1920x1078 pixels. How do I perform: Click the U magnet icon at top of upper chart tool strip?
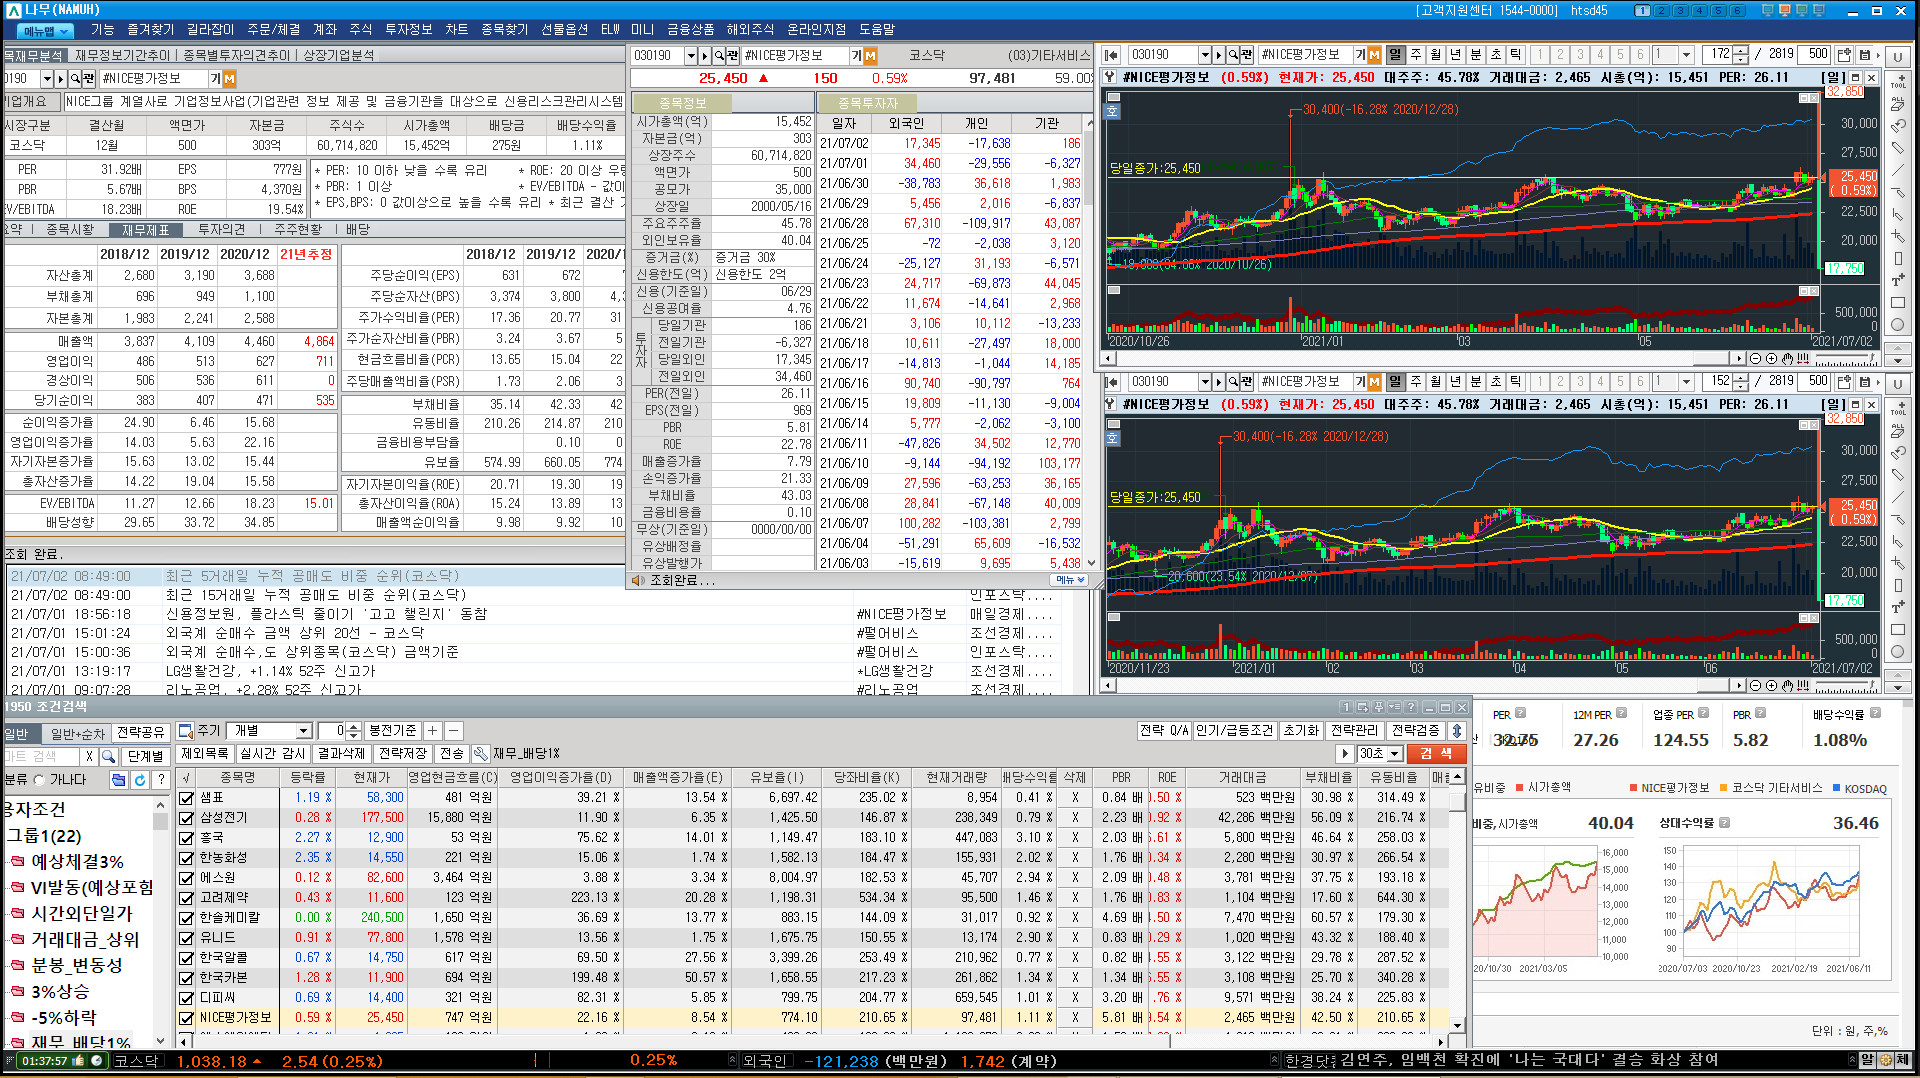[x=1897, y=57]
